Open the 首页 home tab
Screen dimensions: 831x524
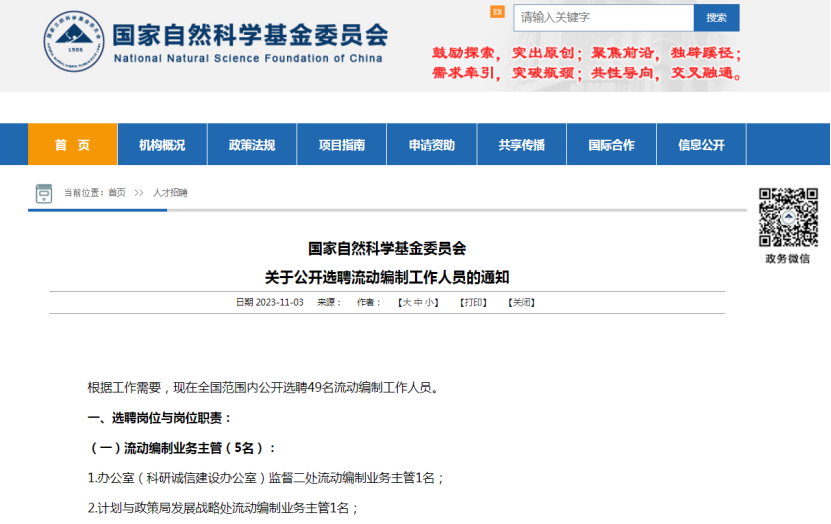coord(72,145)
